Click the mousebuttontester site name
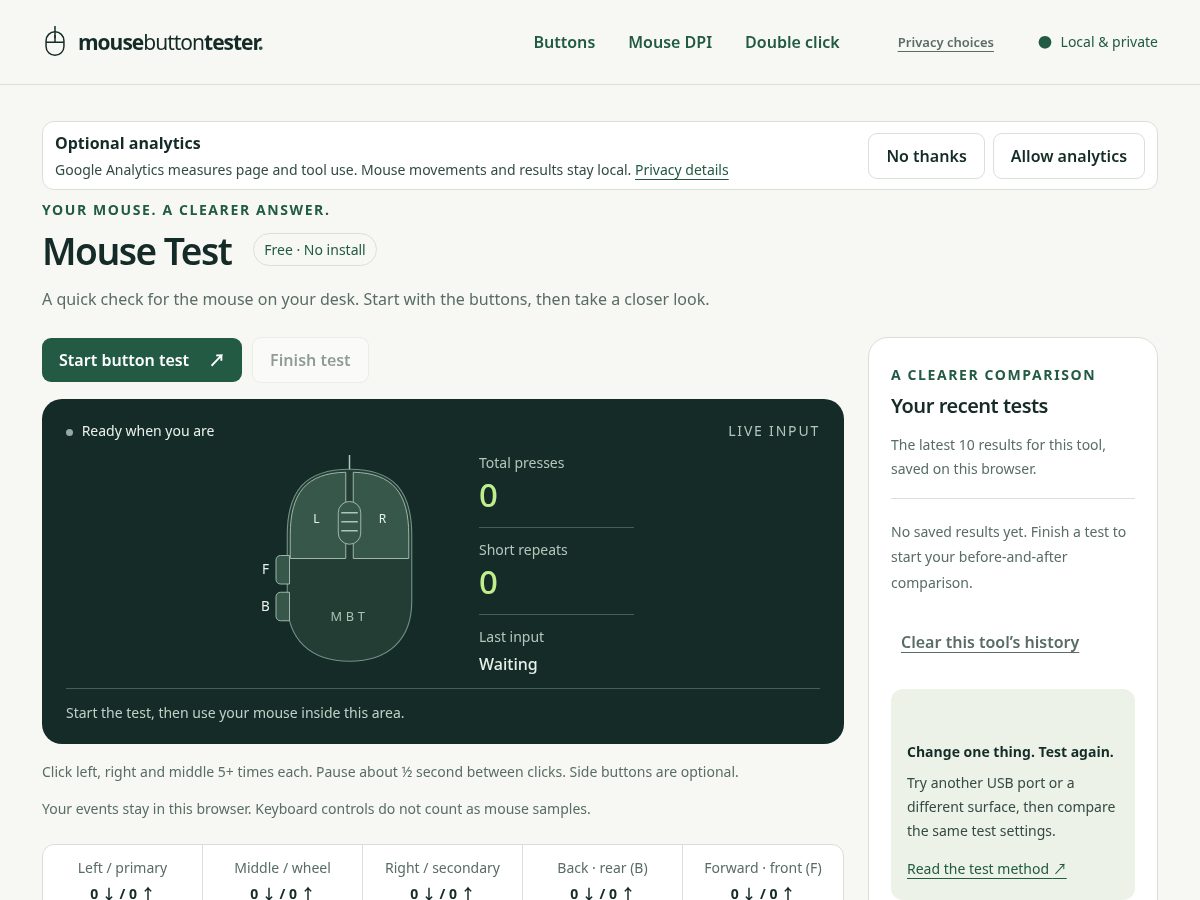The height and width of the screenshot is (900, 1200). (x=170, y=42)
